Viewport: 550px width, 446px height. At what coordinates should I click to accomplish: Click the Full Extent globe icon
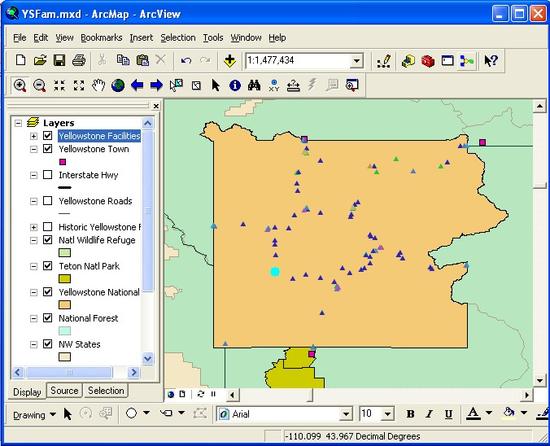(x=118, y=85)
